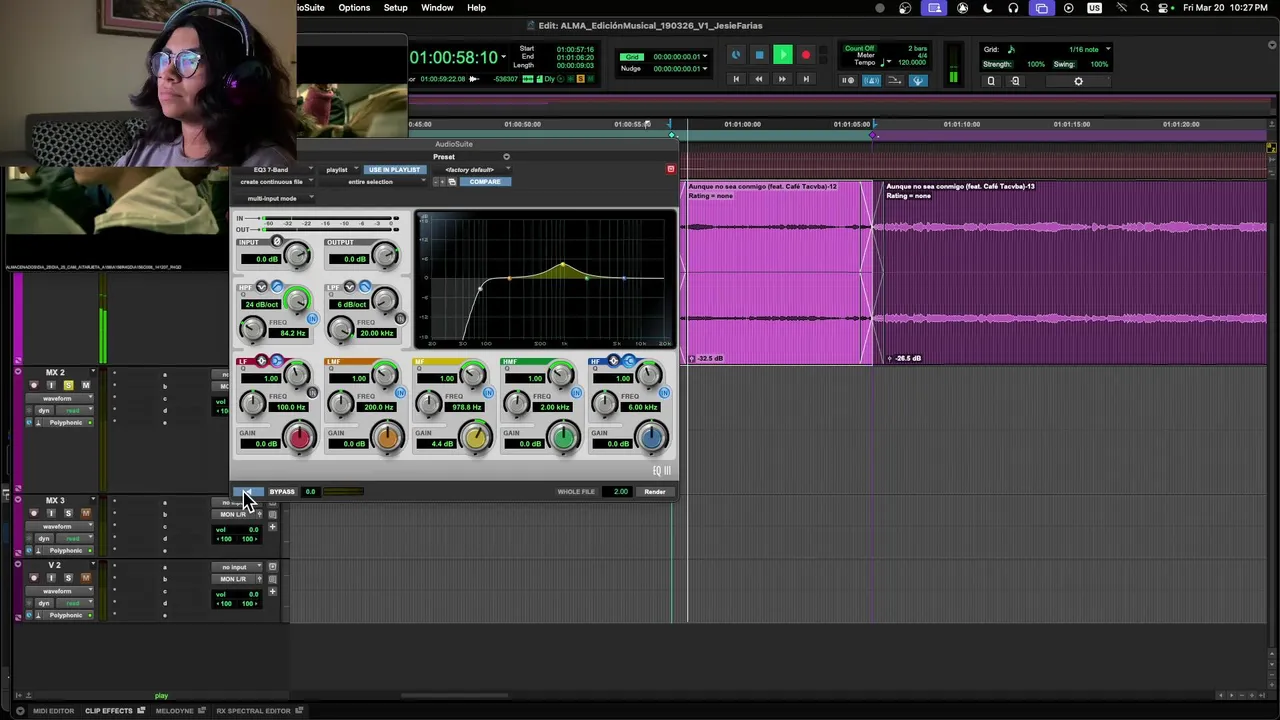Screen dimensions: 1280x720
Task: Click record enable on MX 2 track
Action: click(33, 385)
